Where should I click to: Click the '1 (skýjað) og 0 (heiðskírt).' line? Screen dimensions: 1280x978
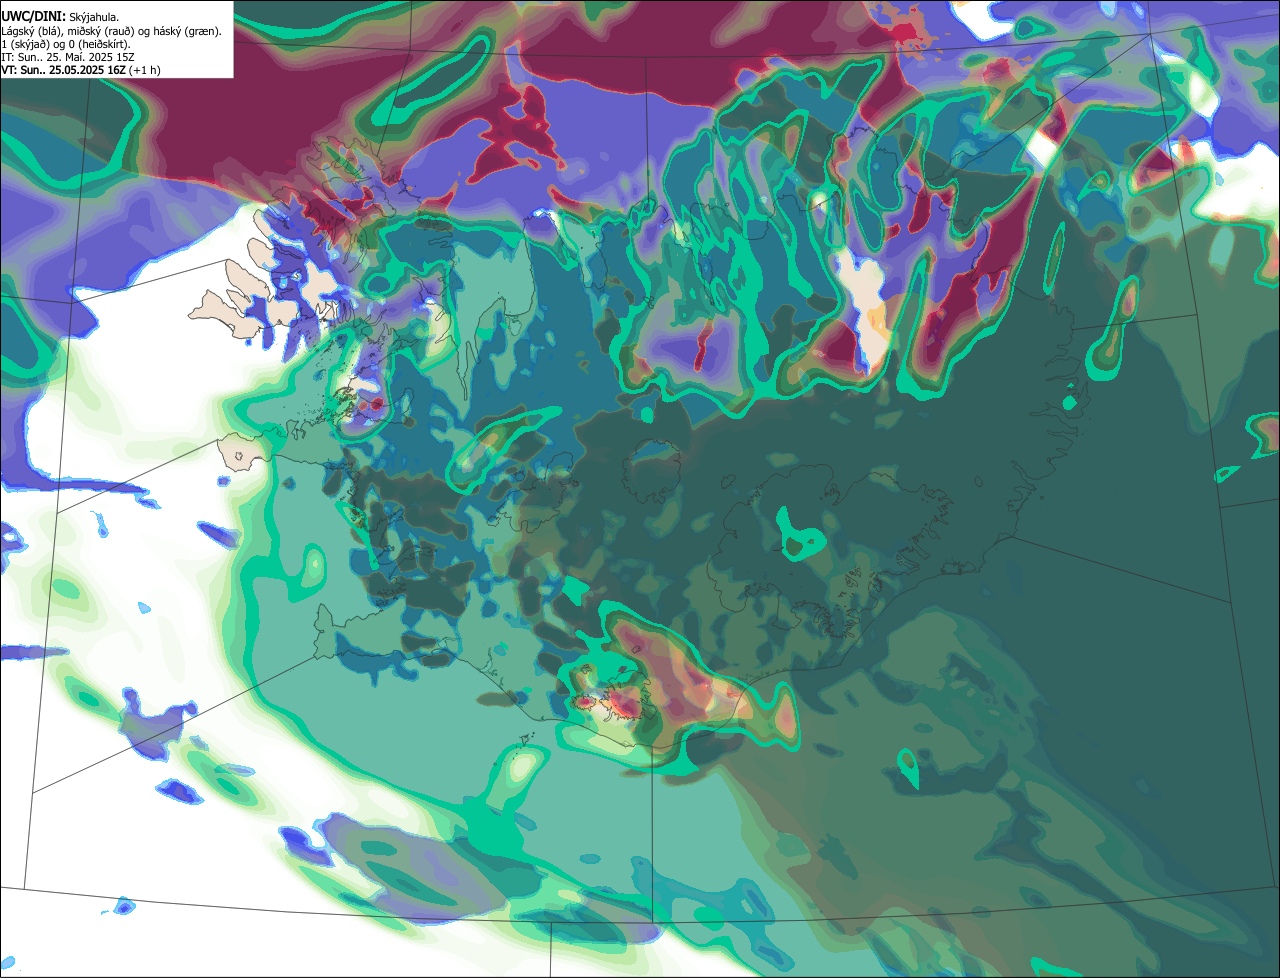tap(66, 44)
